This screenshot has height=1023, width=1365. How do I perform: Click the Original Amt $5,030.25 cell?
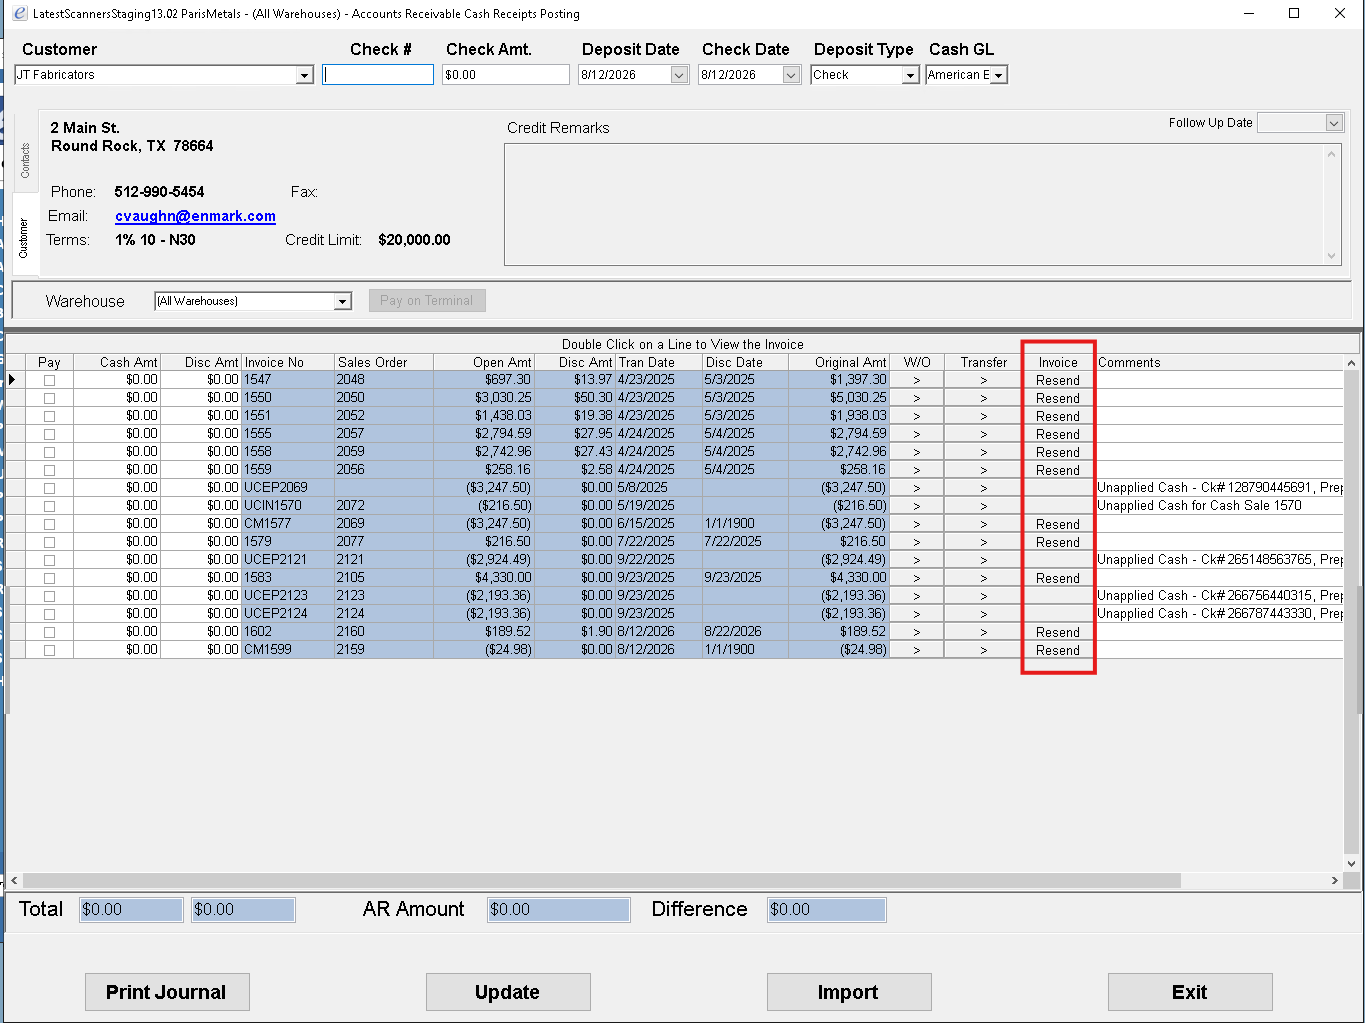click(x=838, y=398)
